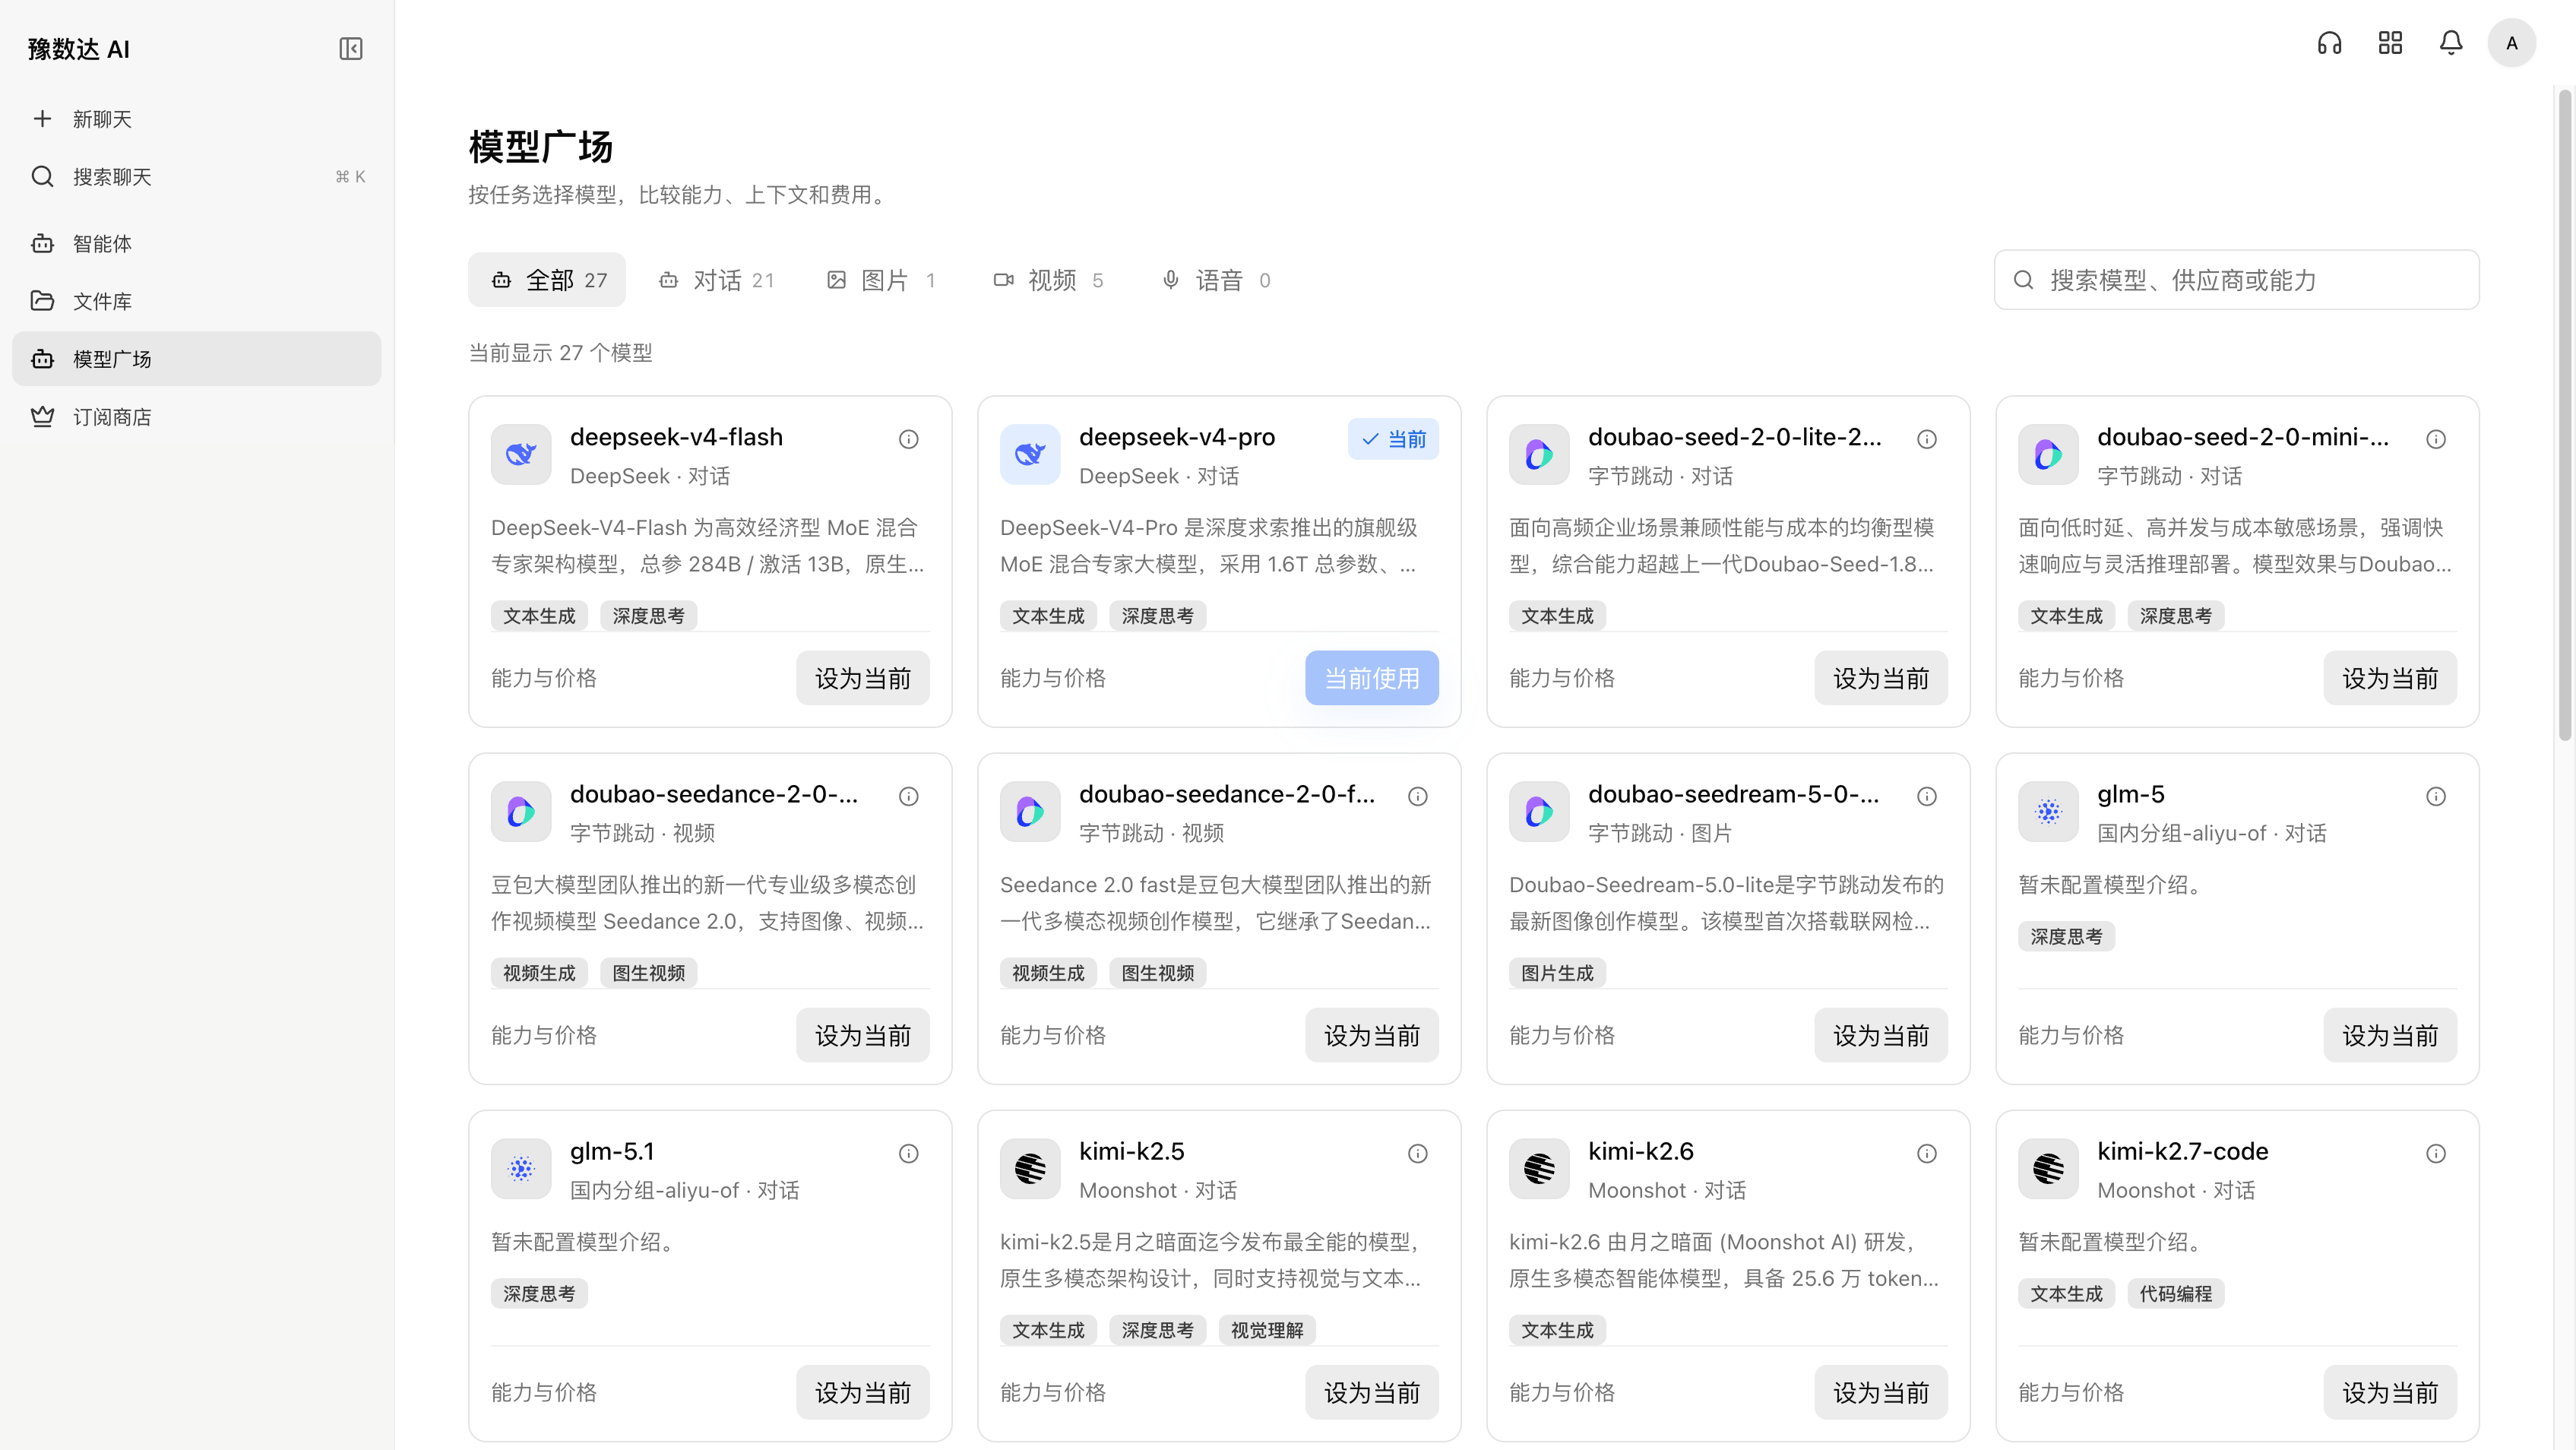Click the 豫数达 AI title

[78, 49]
